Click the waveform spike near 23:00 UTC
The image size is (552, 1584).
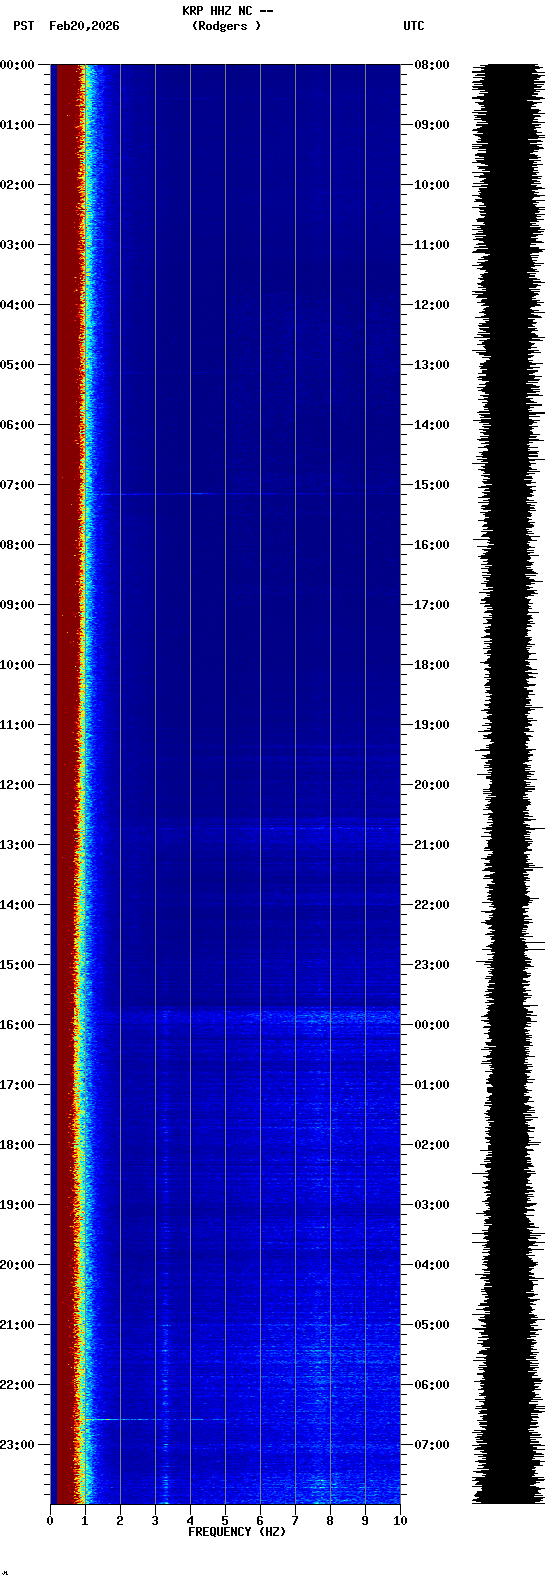pos(510,945)
